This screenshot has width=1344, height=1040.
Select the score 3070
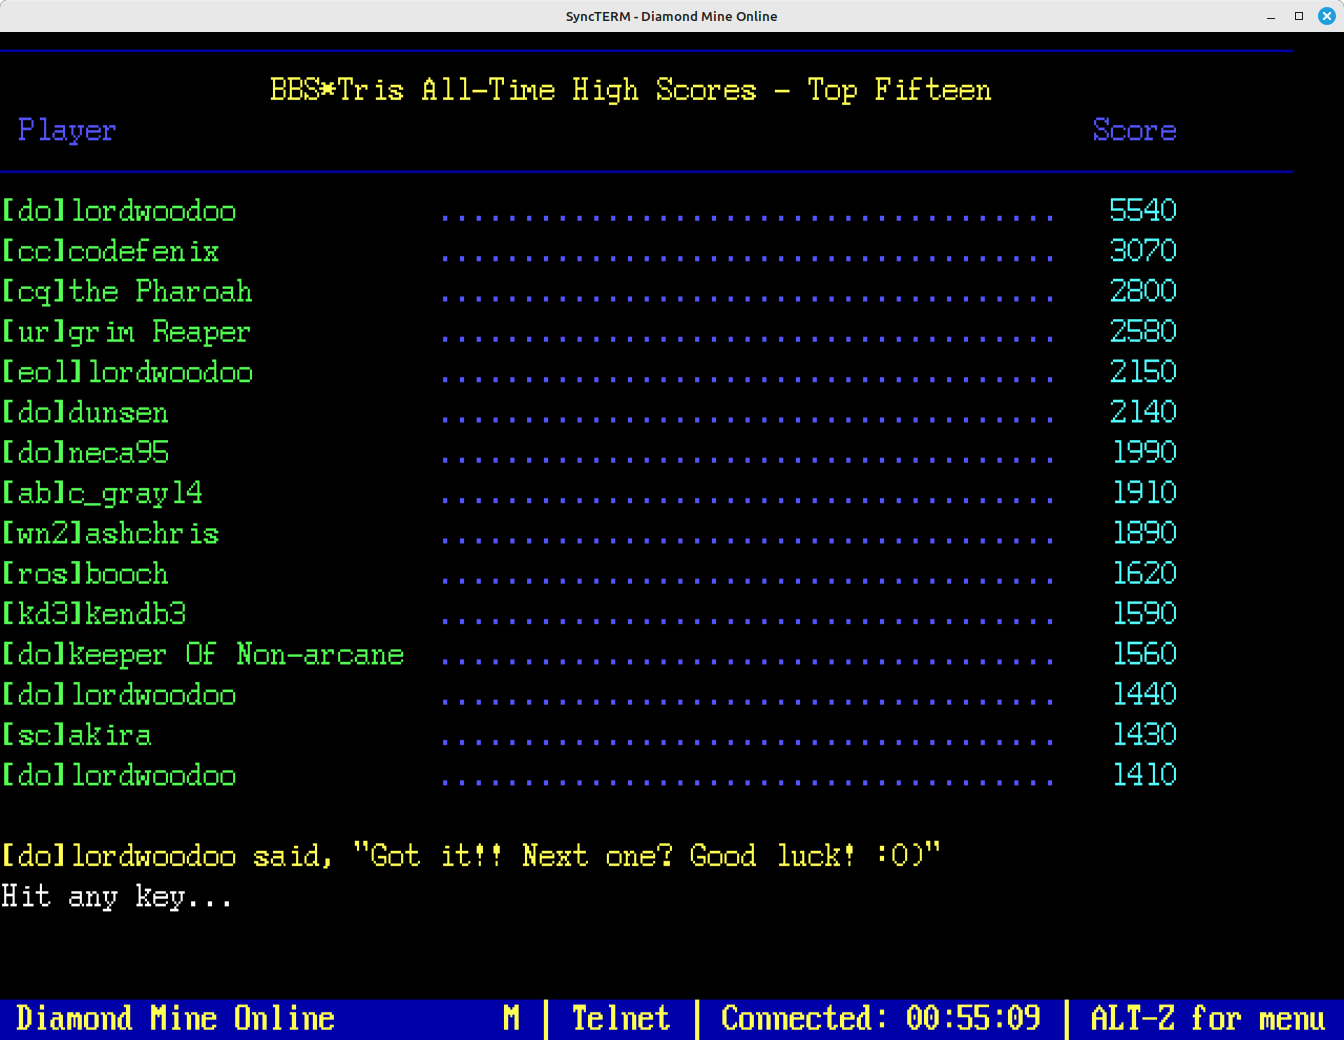point(1143,251)
